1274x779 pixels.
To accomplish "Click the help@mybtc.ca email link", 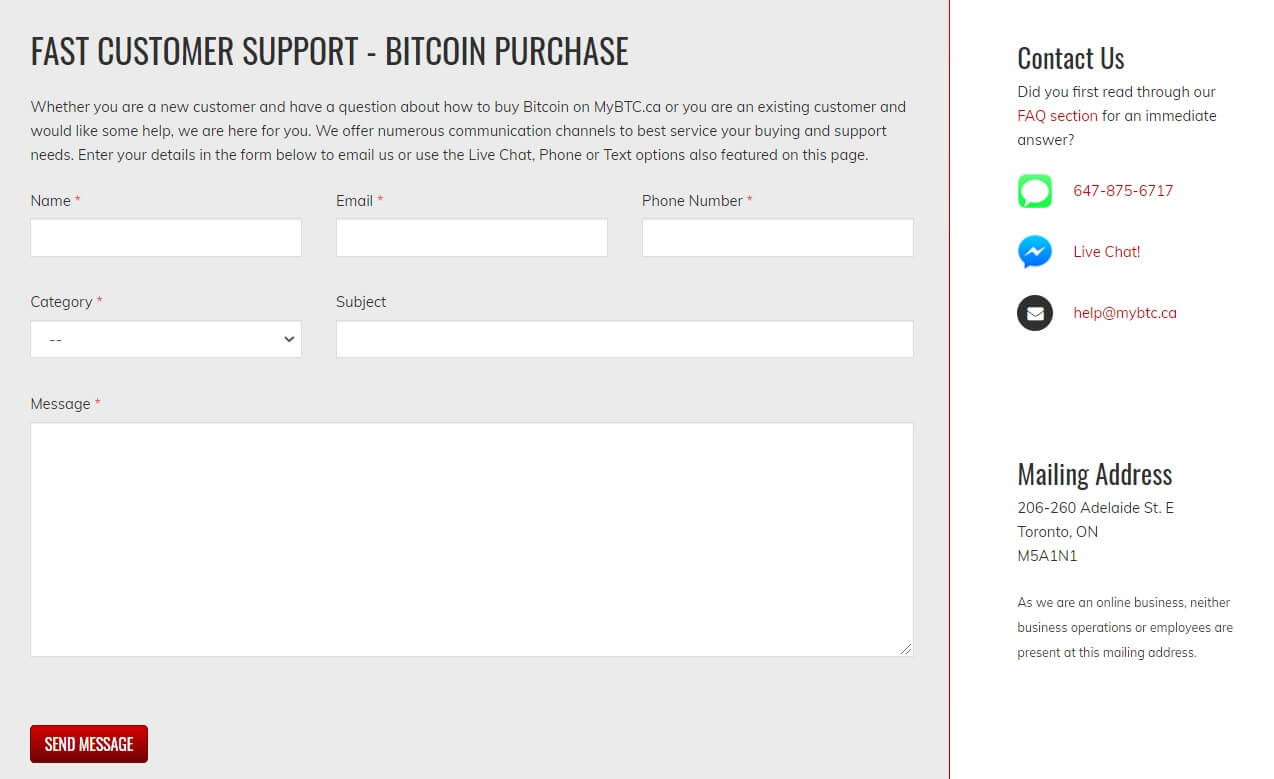I will [x=1125, y=313].
